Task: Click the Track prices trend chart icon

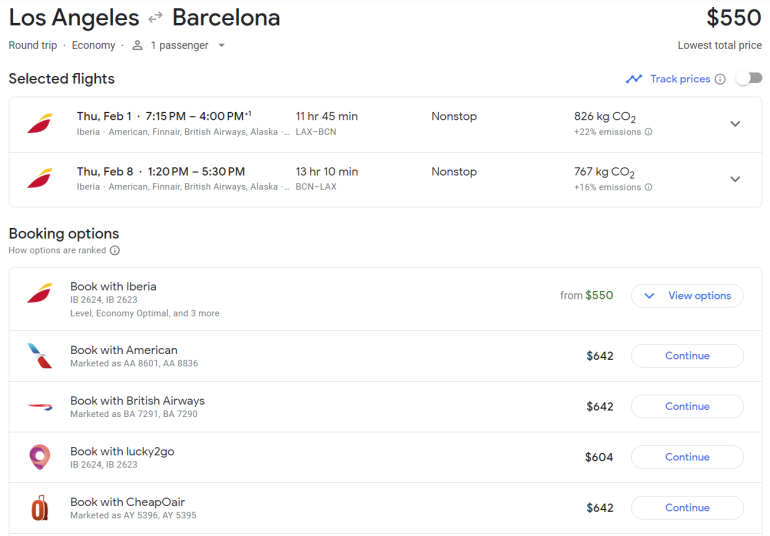Action: [634, 79]
